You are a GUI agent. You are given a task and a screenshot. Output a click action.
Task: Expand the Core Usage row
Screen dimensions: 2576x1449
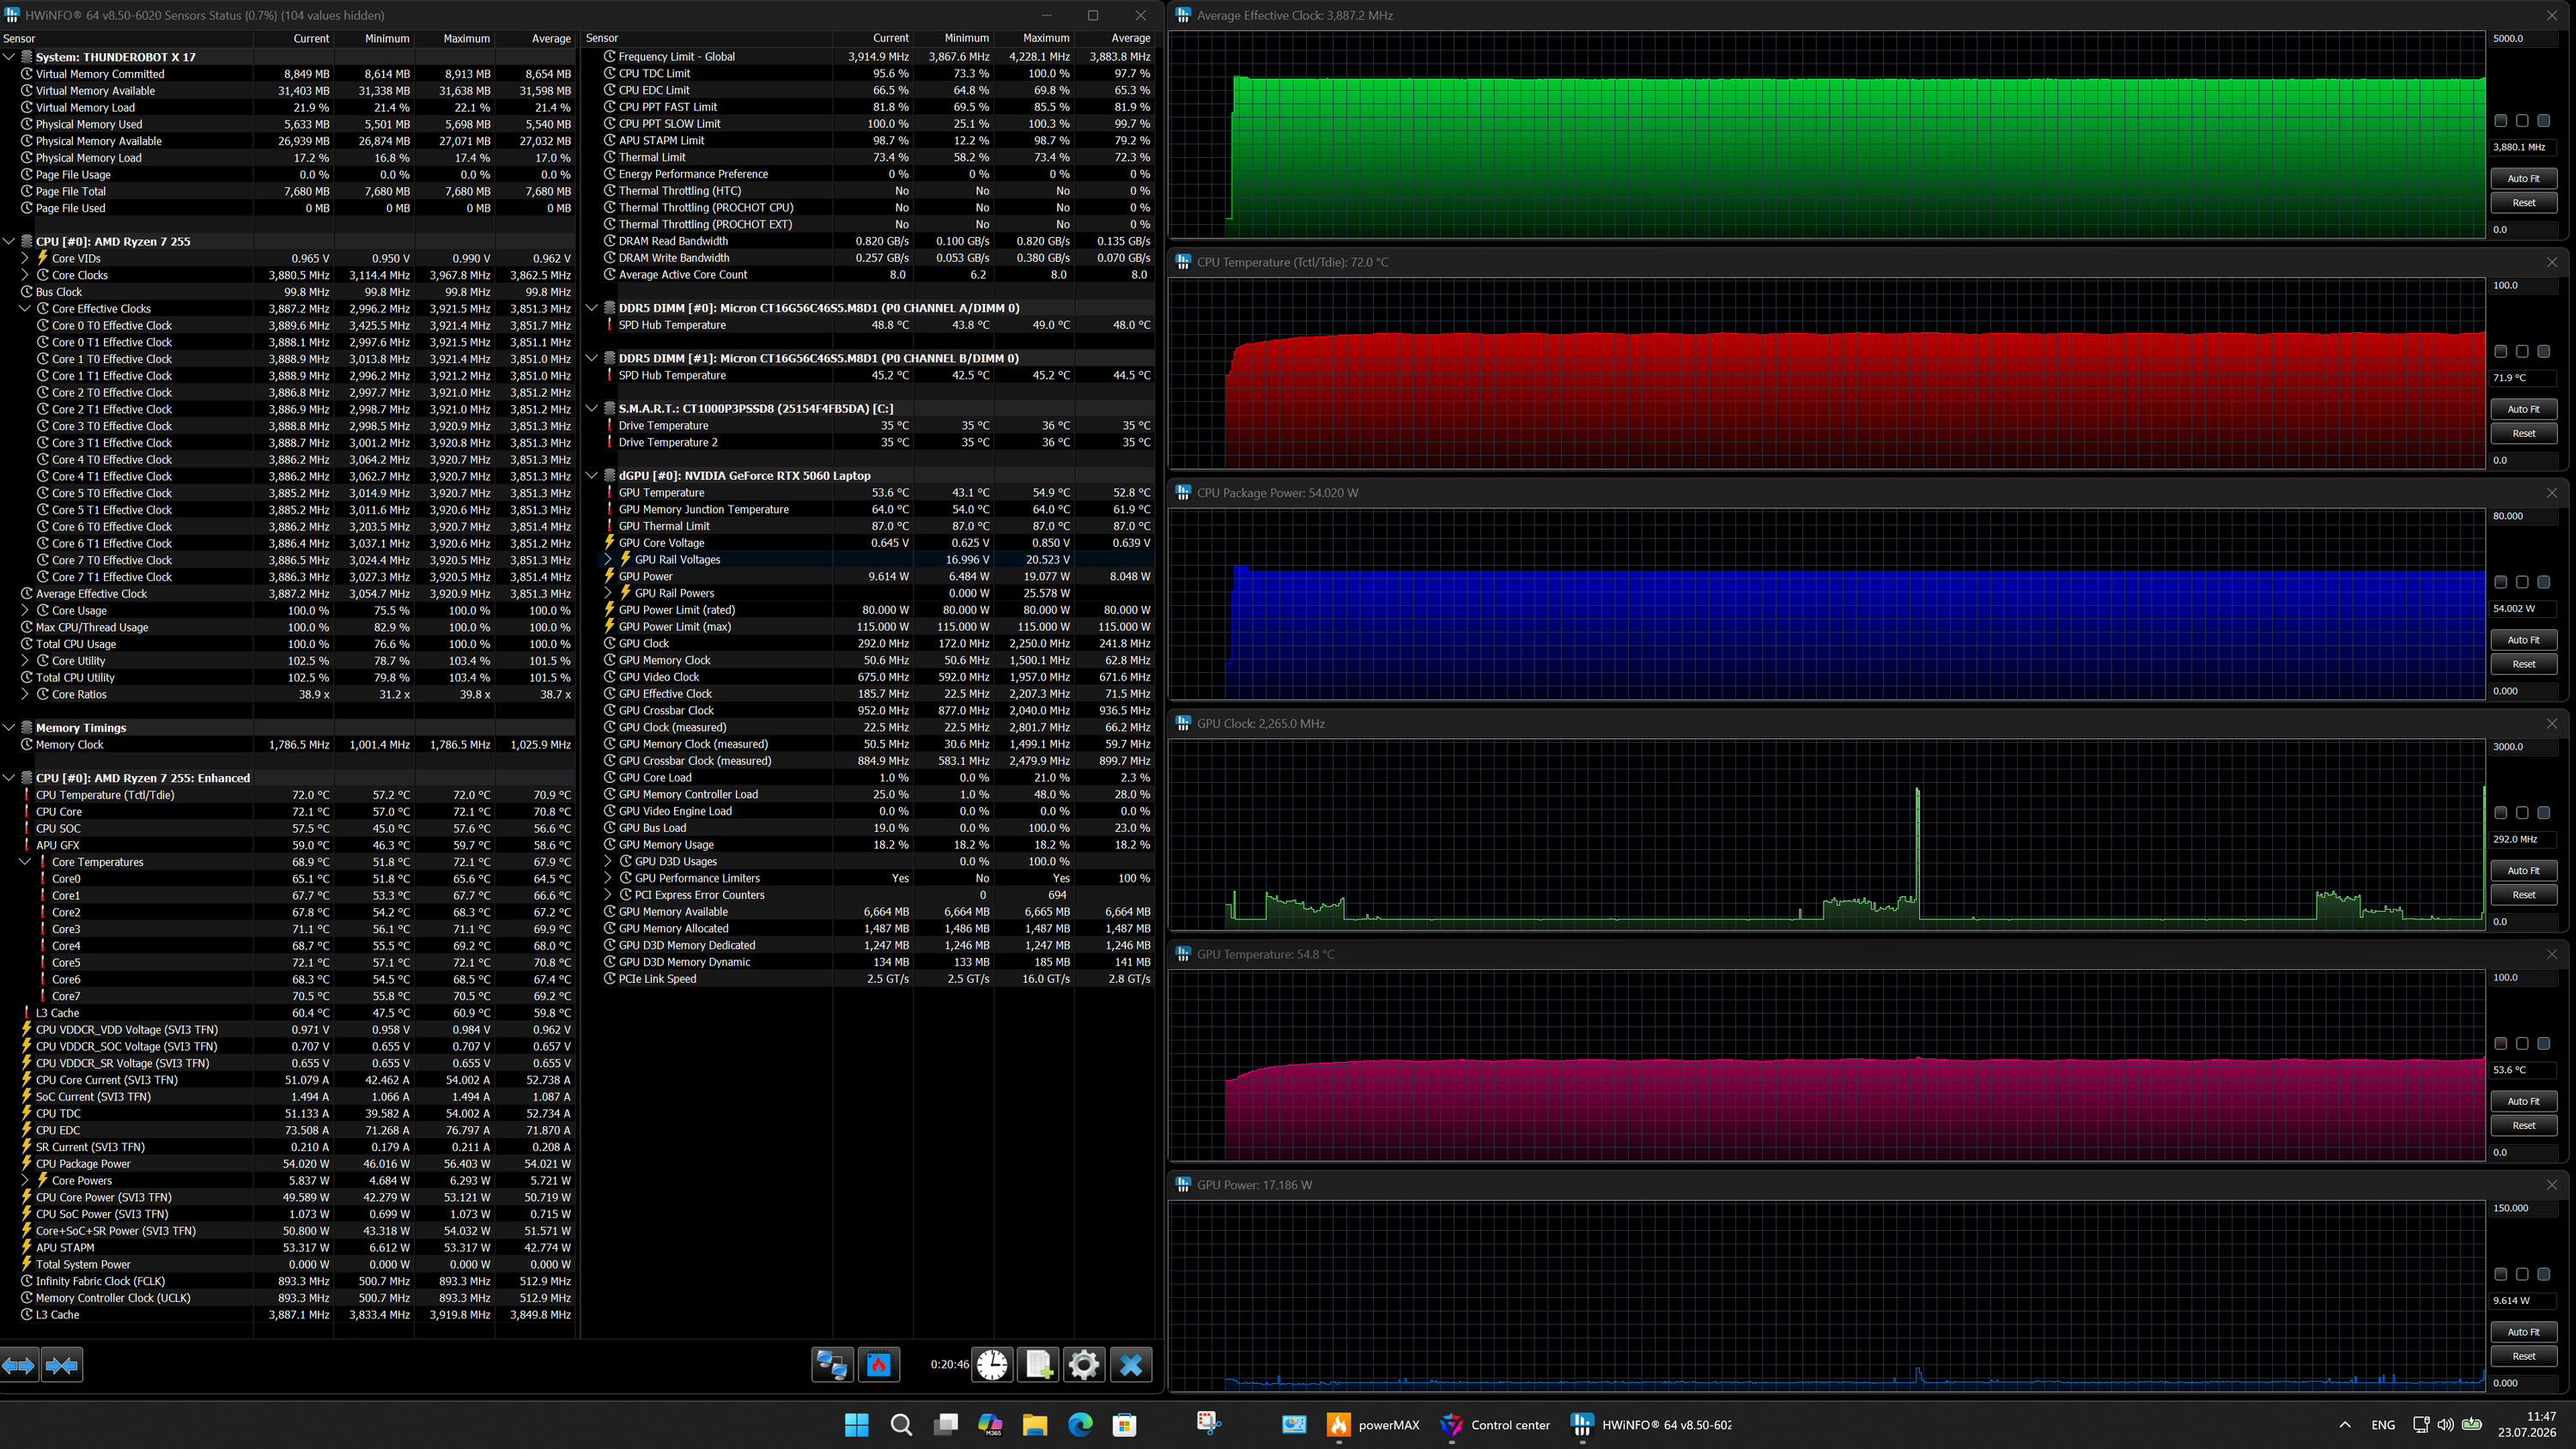tap(26, 611)
